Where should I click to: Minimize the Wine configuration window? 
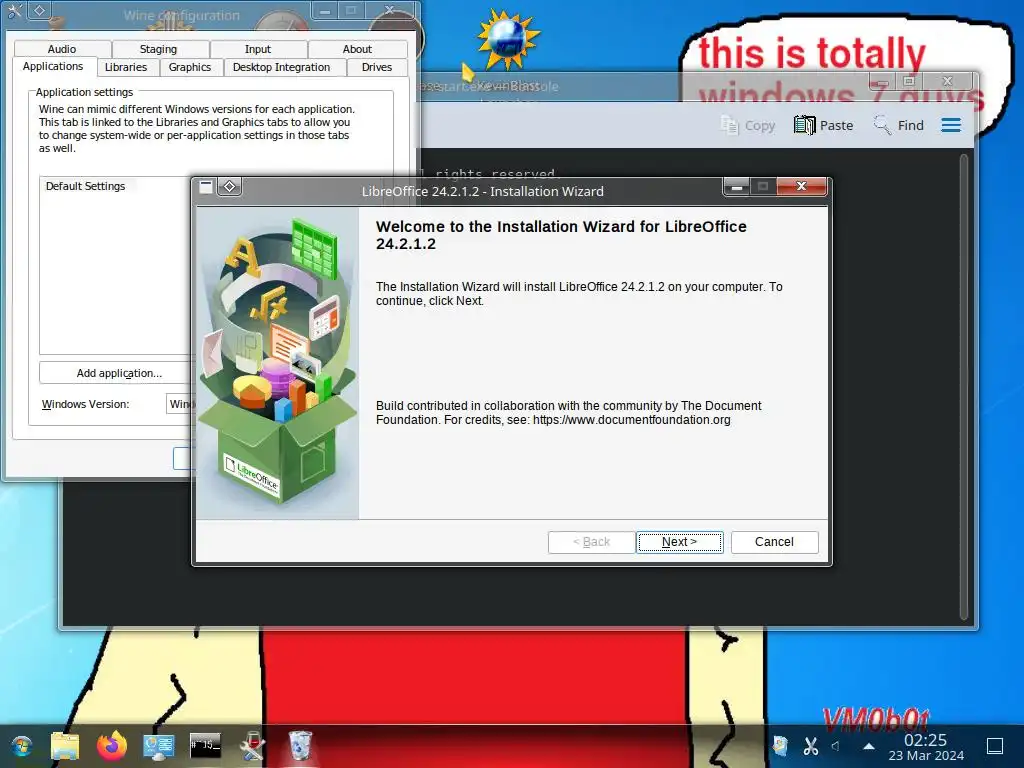[x=325, y=10]
